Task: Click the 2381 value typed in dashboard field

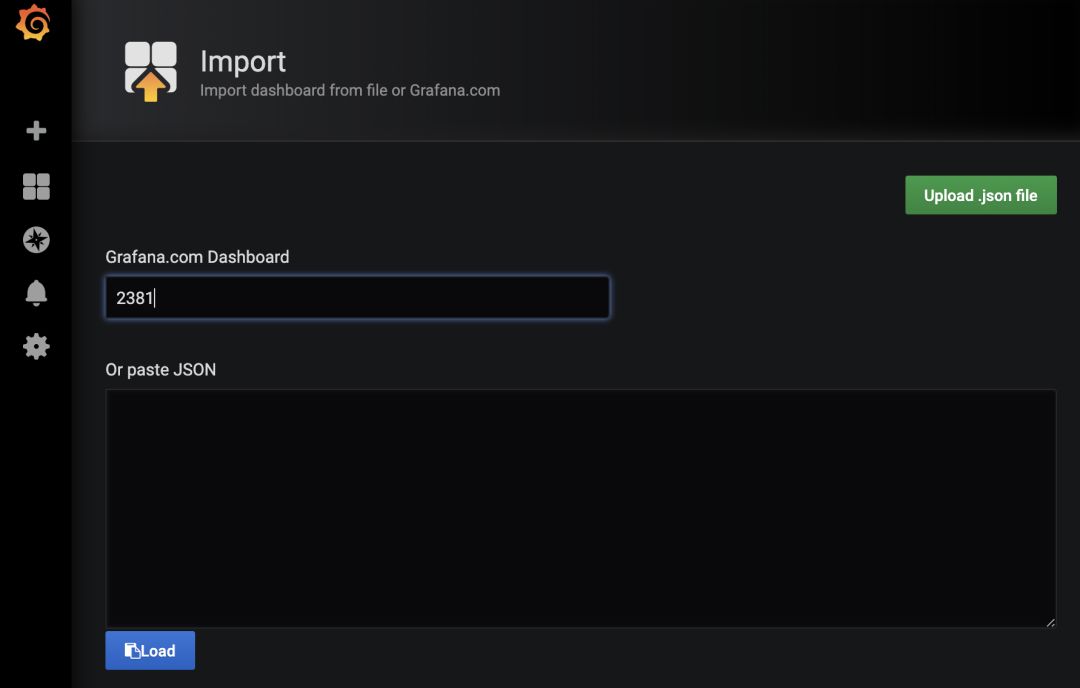Action: (134, 298)
